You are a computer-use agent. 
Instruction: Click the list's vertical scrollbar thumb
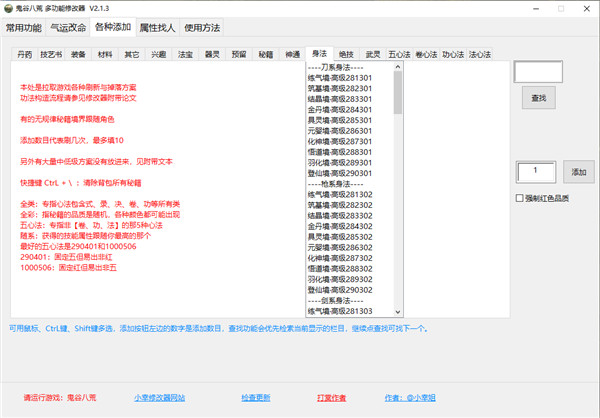pos(398,93)
